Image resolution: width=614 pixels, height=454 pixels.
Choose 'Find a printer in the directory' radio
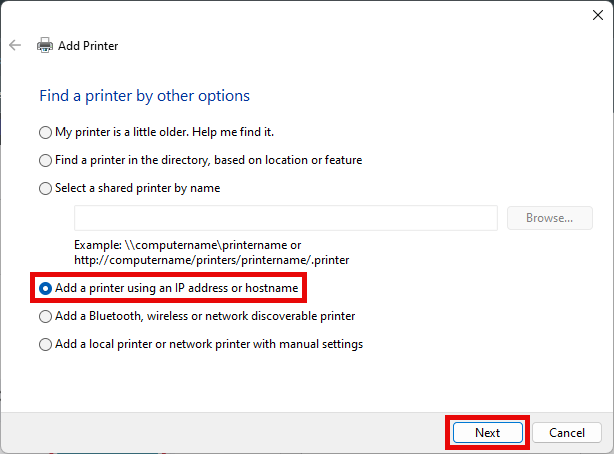click(x=45, y=160)
